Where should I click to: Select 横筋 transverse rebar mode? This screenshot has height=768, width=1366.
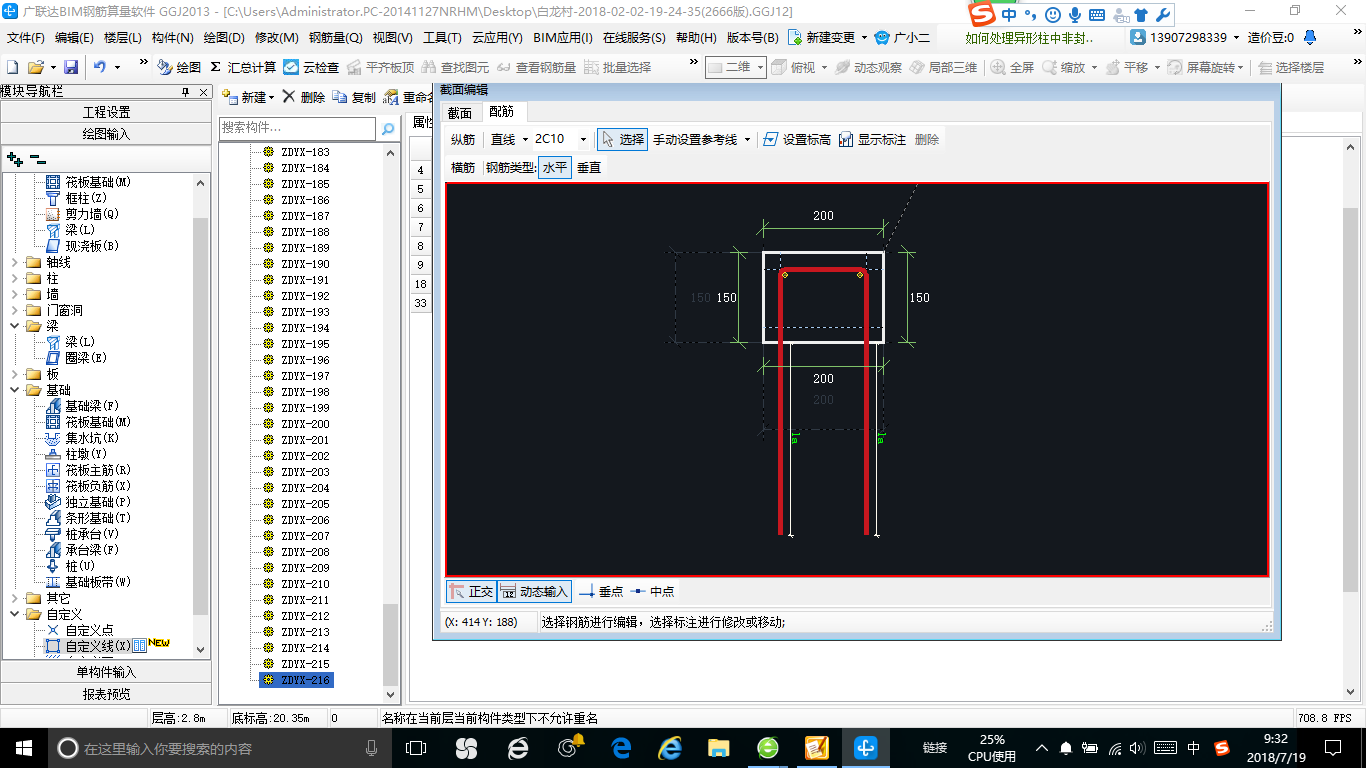[x=463, y=167]
